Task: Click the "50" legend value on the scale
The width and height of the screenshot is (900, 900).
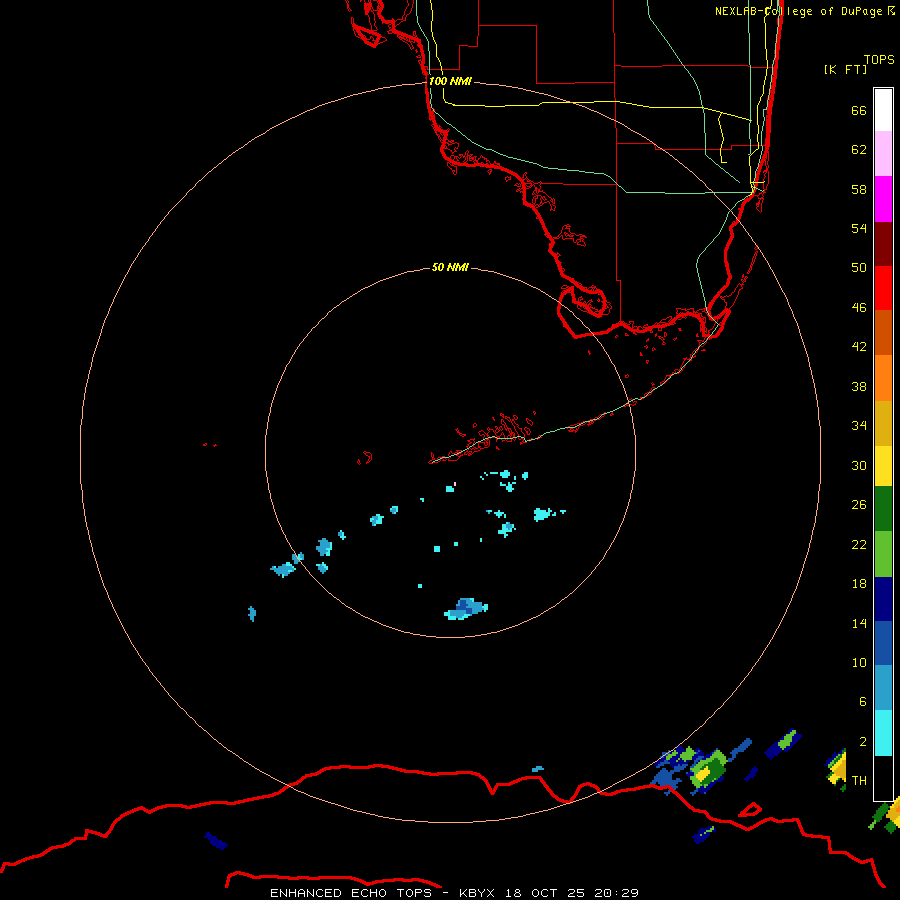Action: [x=859, y=267]
